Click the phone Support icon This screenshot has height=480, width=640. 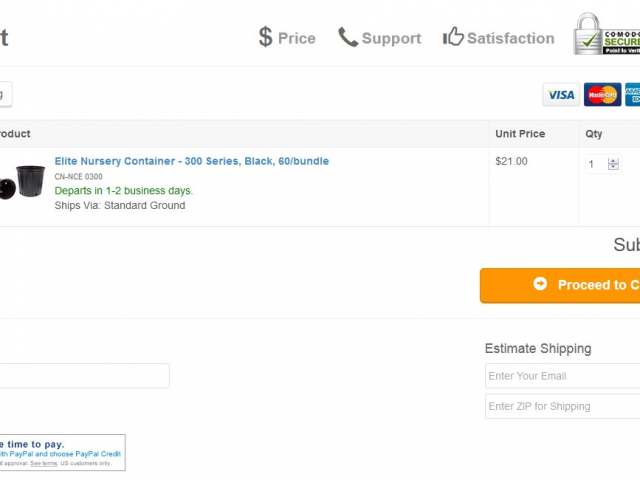click(x=348, y=37)
